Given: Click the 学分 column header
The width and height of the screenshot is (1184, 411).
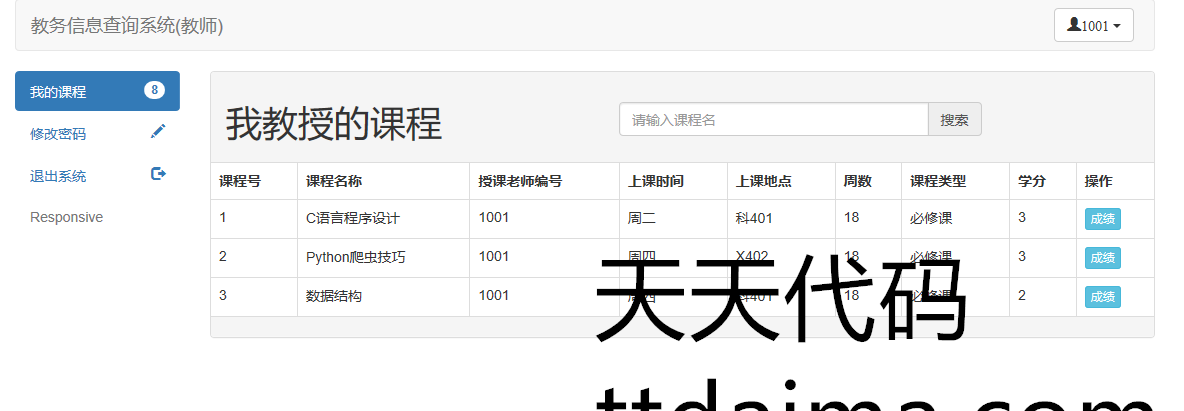Looking at the screenshot, I should pyautogui.click(x=1031, y=182).
